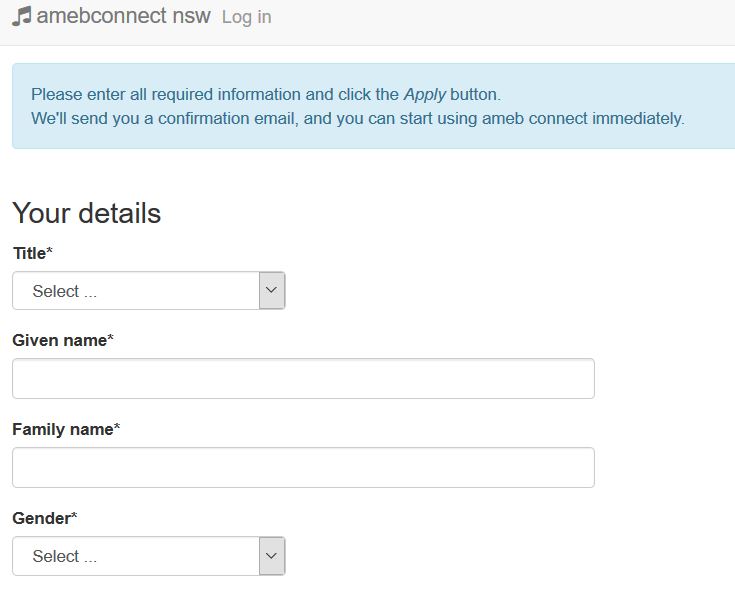Click the Given name field label

click(x=60, y=341)
